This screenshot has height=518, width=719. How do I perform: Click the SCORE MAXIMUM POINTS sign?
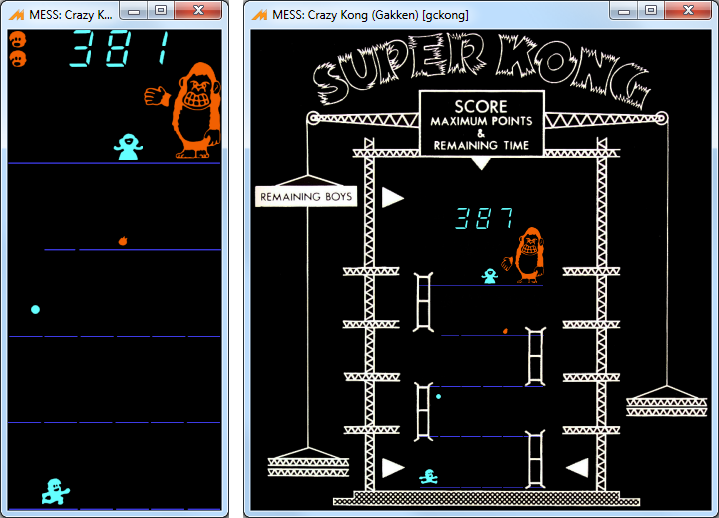[481, 124]
